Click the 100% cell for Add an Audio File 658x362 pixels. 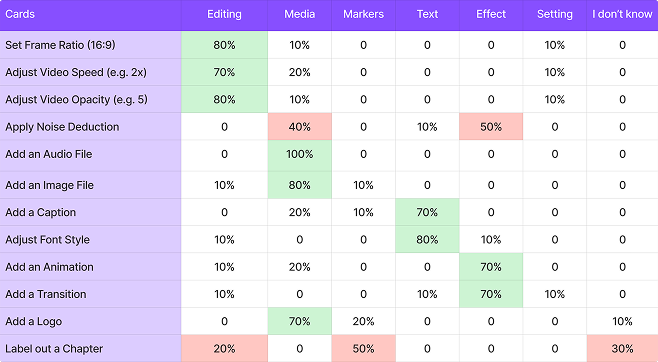[x=300, y=154]
